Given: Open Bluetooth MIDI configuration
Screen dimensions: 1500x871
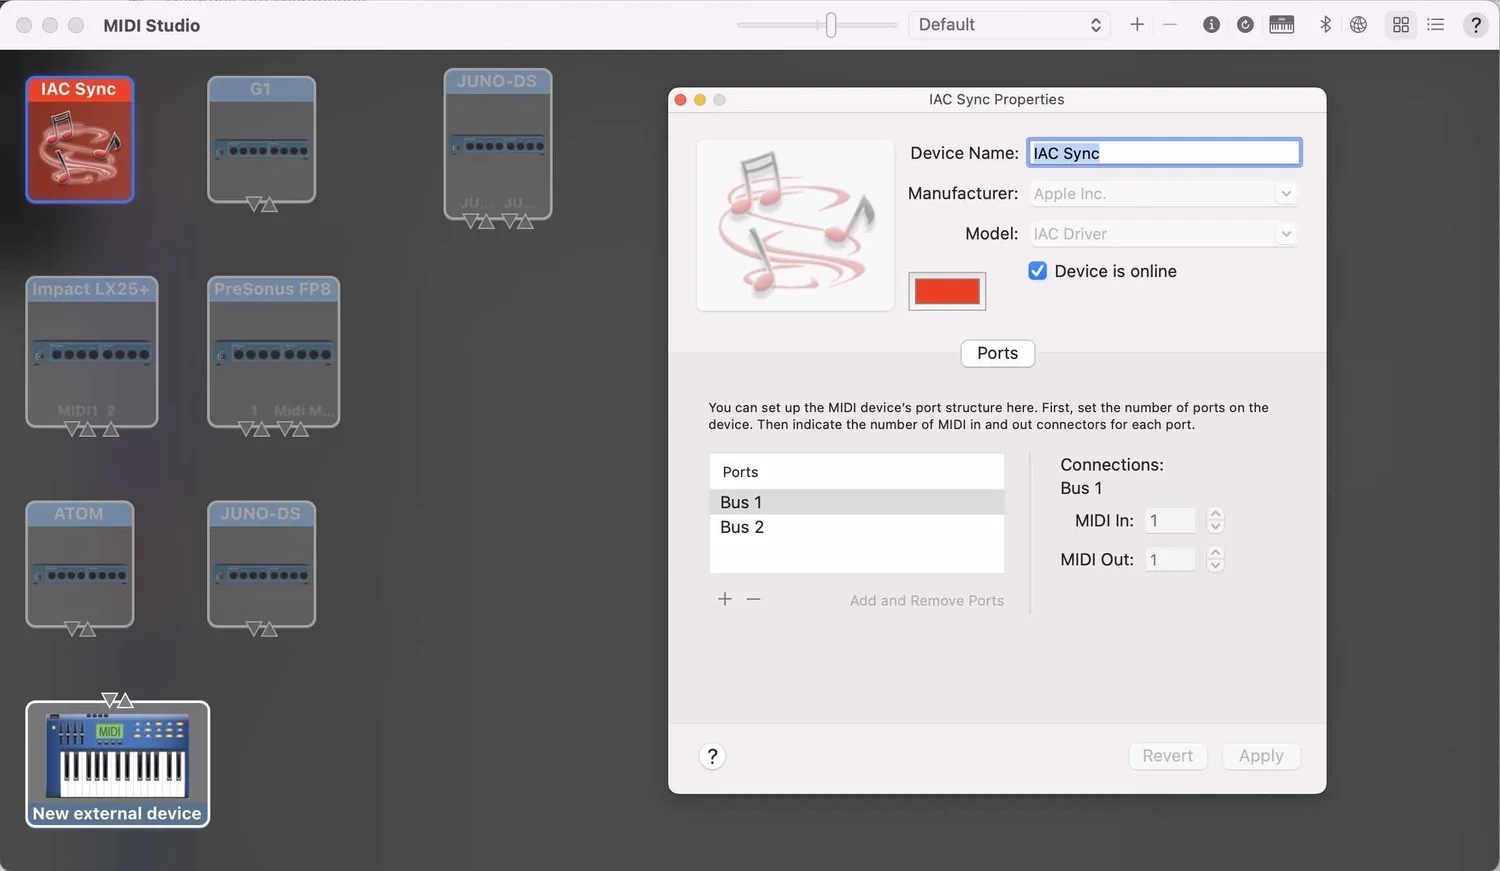Looking at the screenshot, I should [x=1325, y=24].
